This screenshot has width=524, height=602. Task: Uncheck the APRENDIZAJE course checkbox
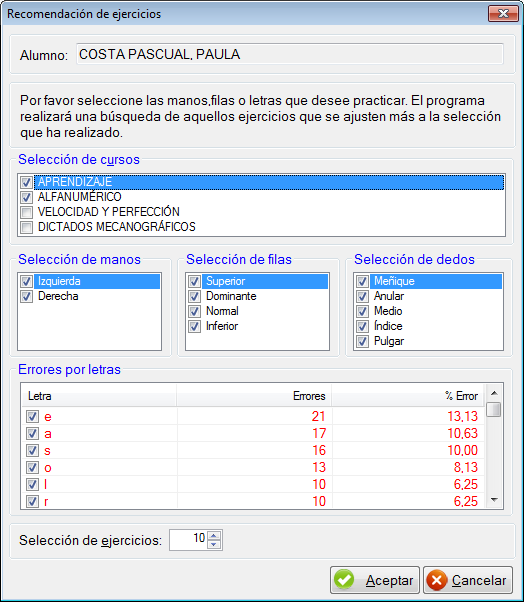click(26, 182)
